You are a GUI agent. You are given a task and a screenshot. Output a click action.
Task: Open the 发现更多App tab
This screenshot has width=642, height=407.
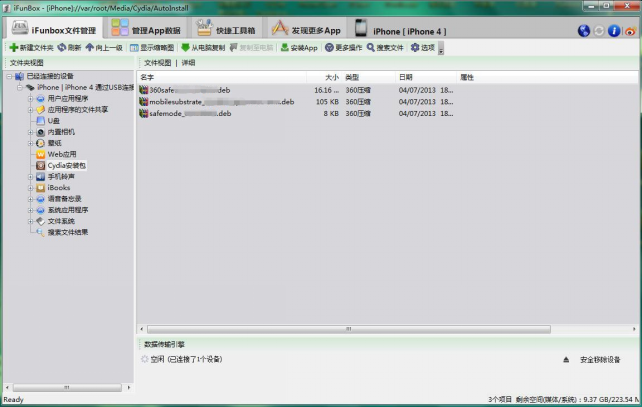pyautogui.click(x=305, y=29)
